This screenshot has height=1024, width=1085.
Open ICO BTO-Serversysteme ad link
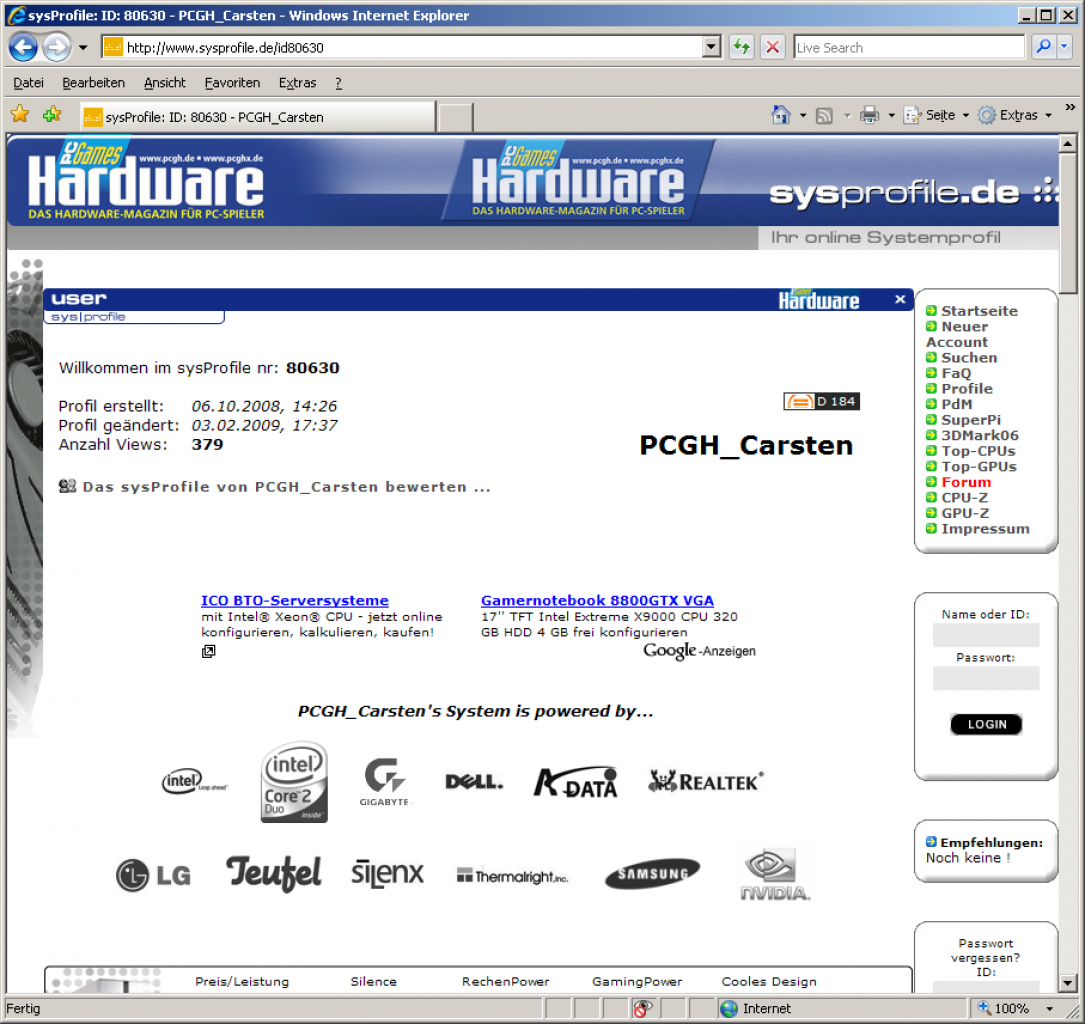click(295, 601)
